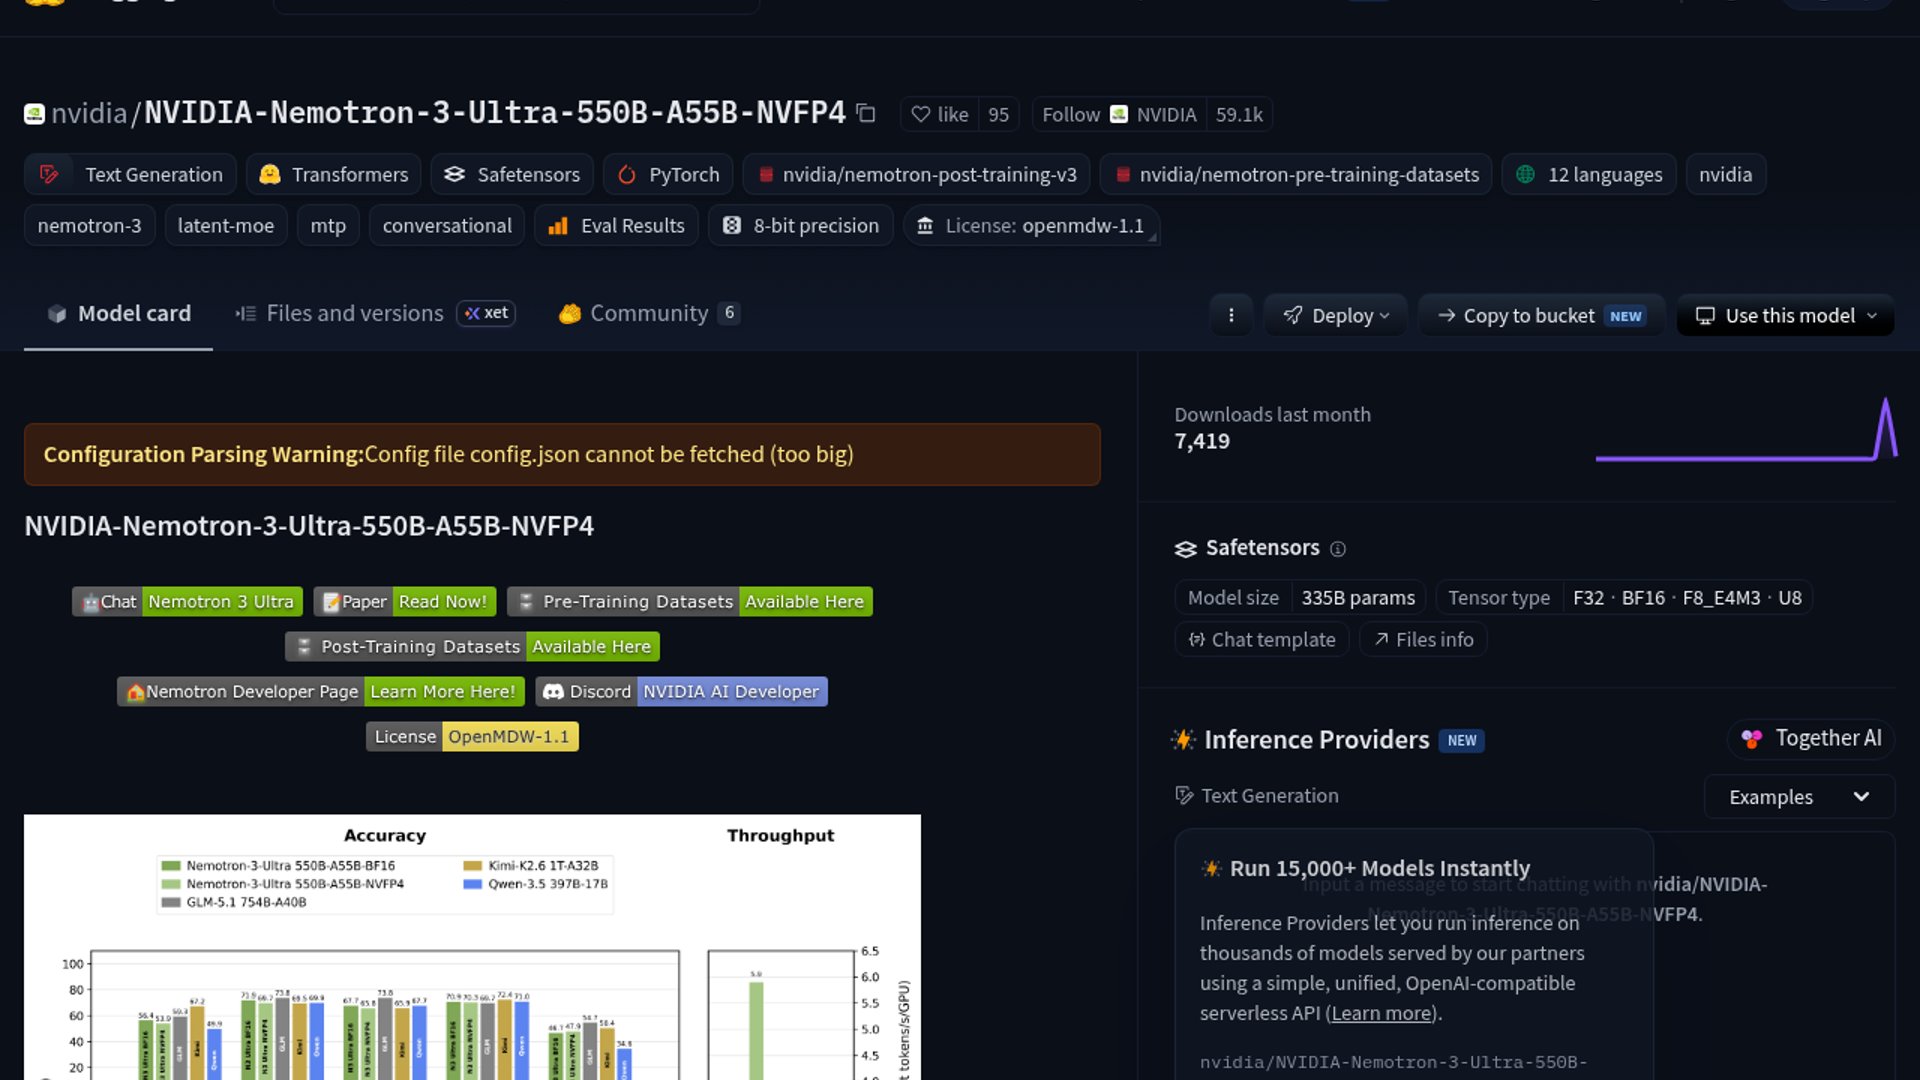Open the Deploy dropdown

coord(1336,315)
